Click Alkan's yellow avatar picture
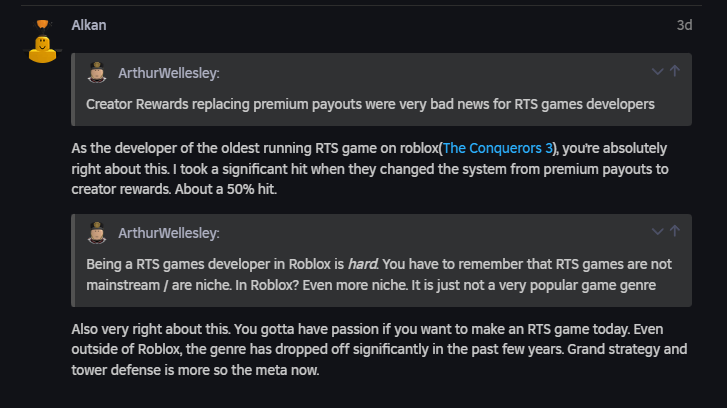 click(x=42, y=44)
